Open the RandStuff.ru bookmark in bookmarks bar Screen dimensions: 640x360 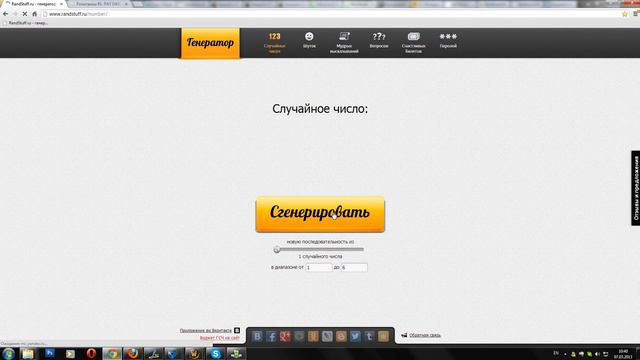[25, 23]
